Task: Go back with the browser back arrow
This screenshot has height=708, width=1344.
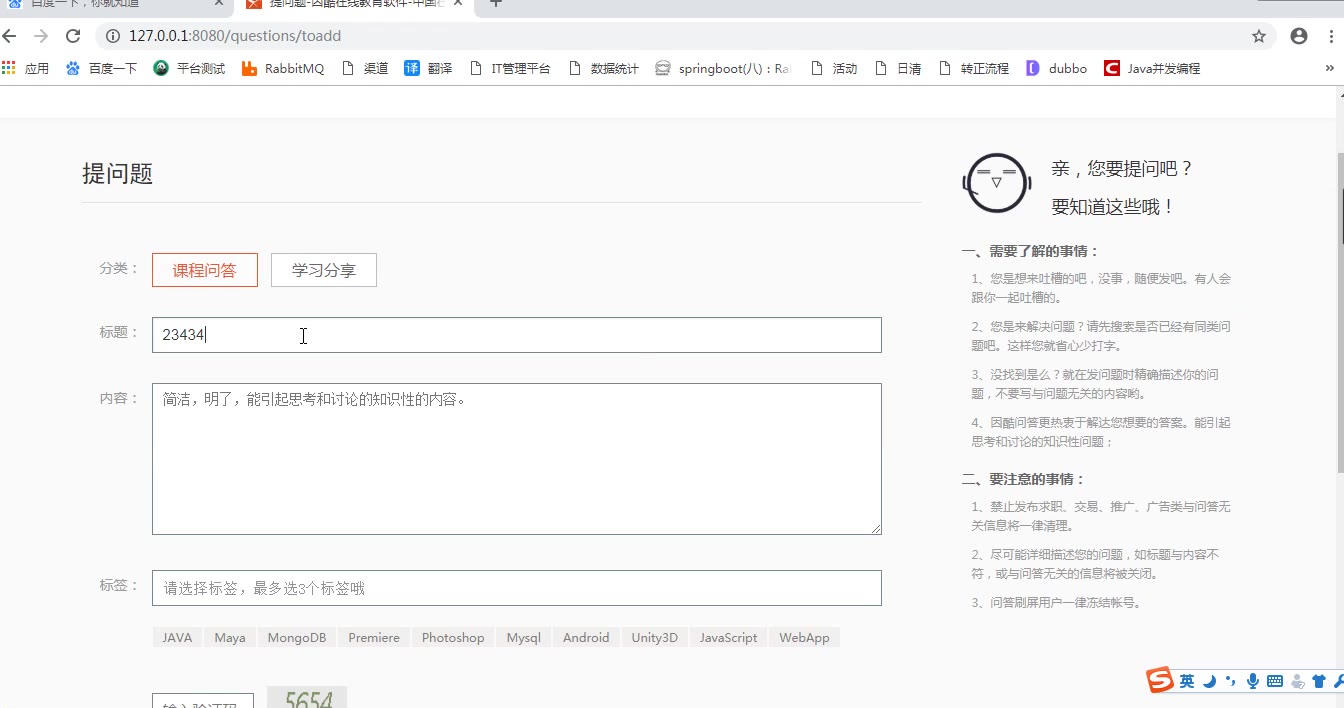Action: pos(9,36)
